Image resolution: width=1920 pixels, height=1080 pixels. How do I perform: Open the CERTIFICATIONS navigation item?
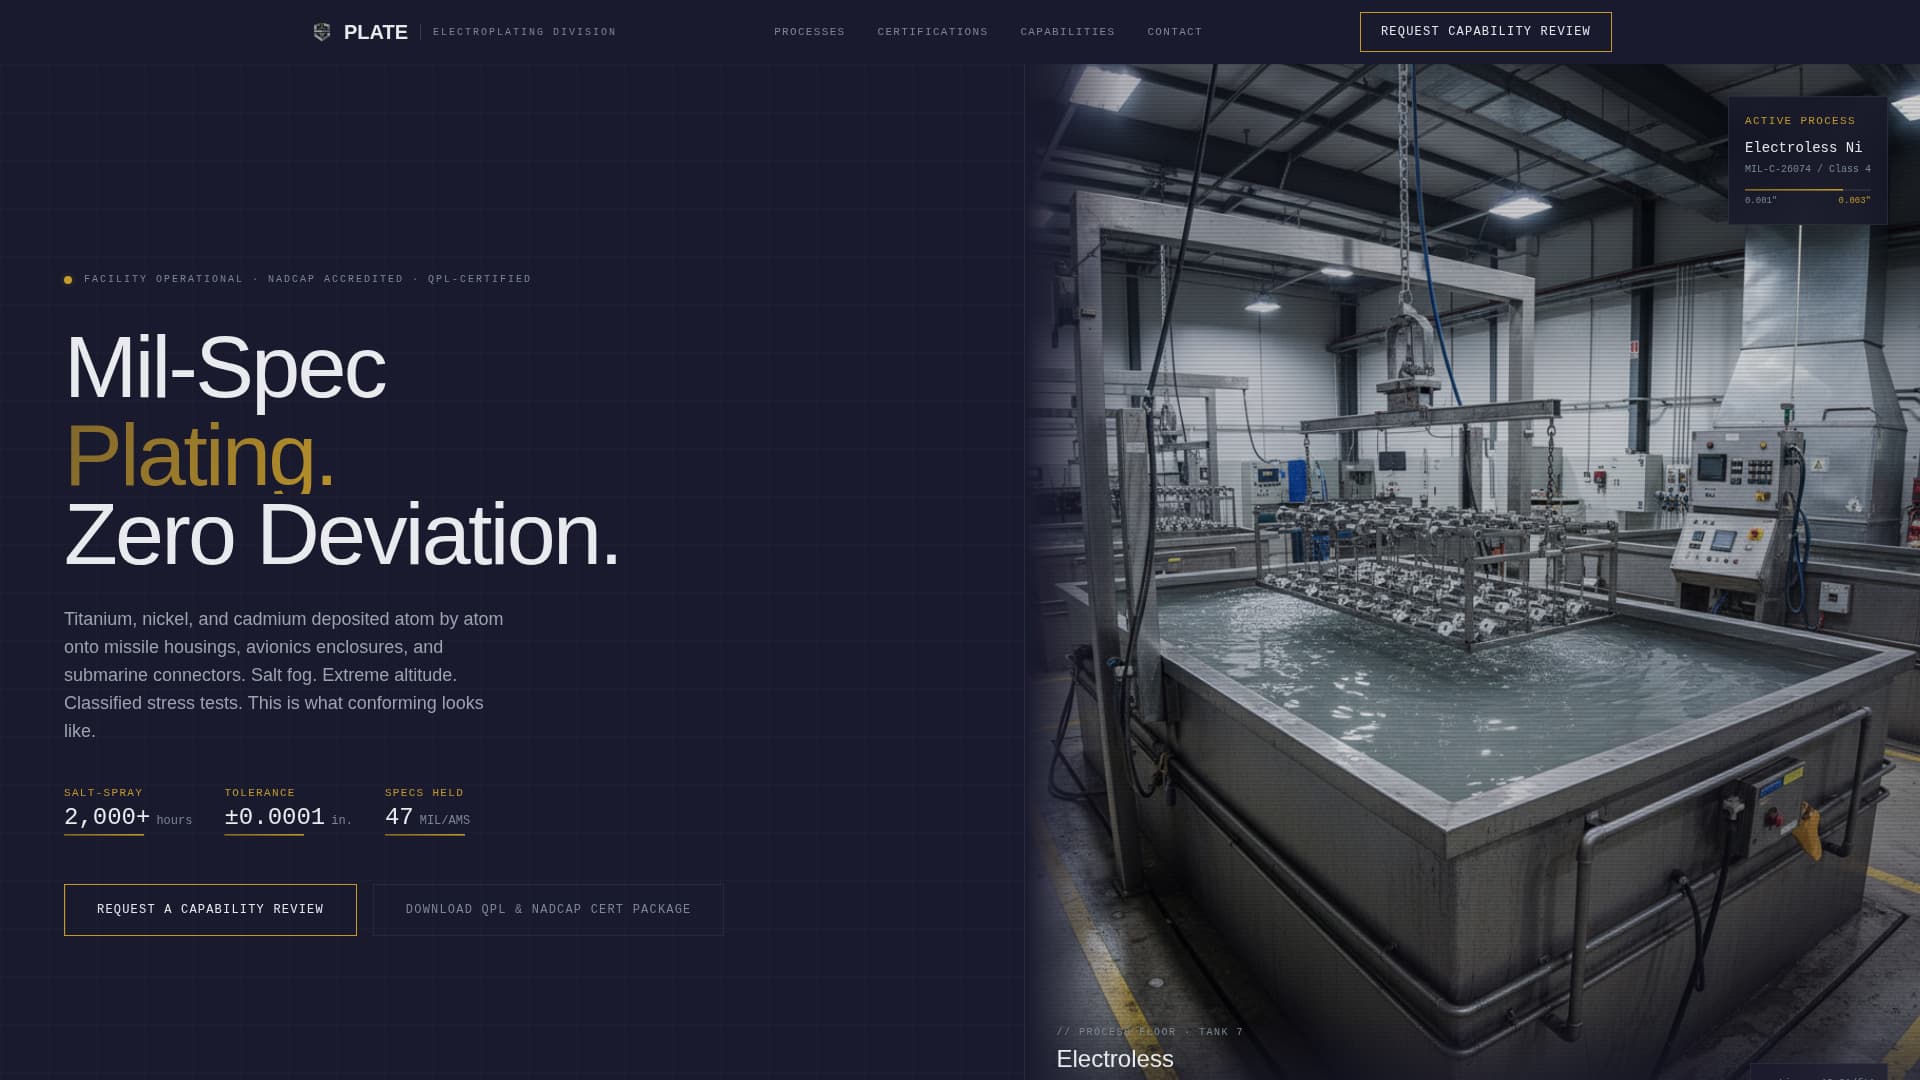click(931, 31)
